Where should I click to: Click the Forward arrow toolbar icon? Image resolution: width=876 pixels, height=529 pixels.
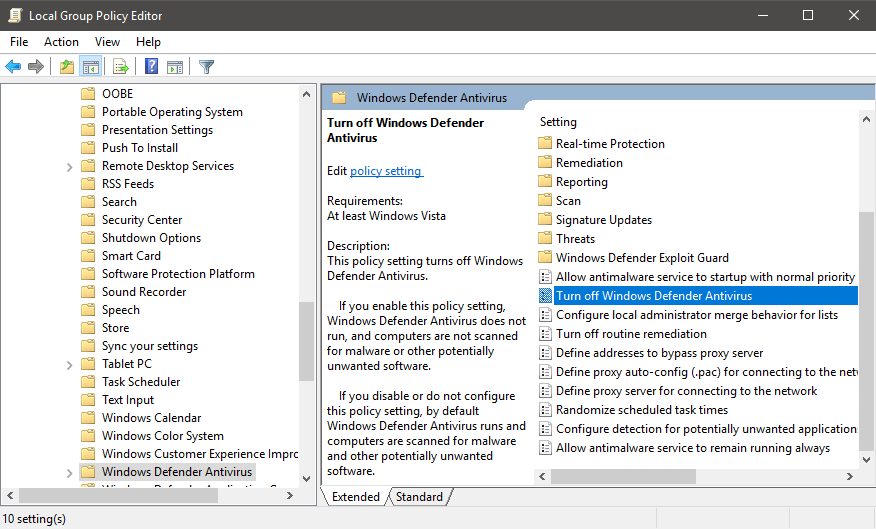pos(36,67)
